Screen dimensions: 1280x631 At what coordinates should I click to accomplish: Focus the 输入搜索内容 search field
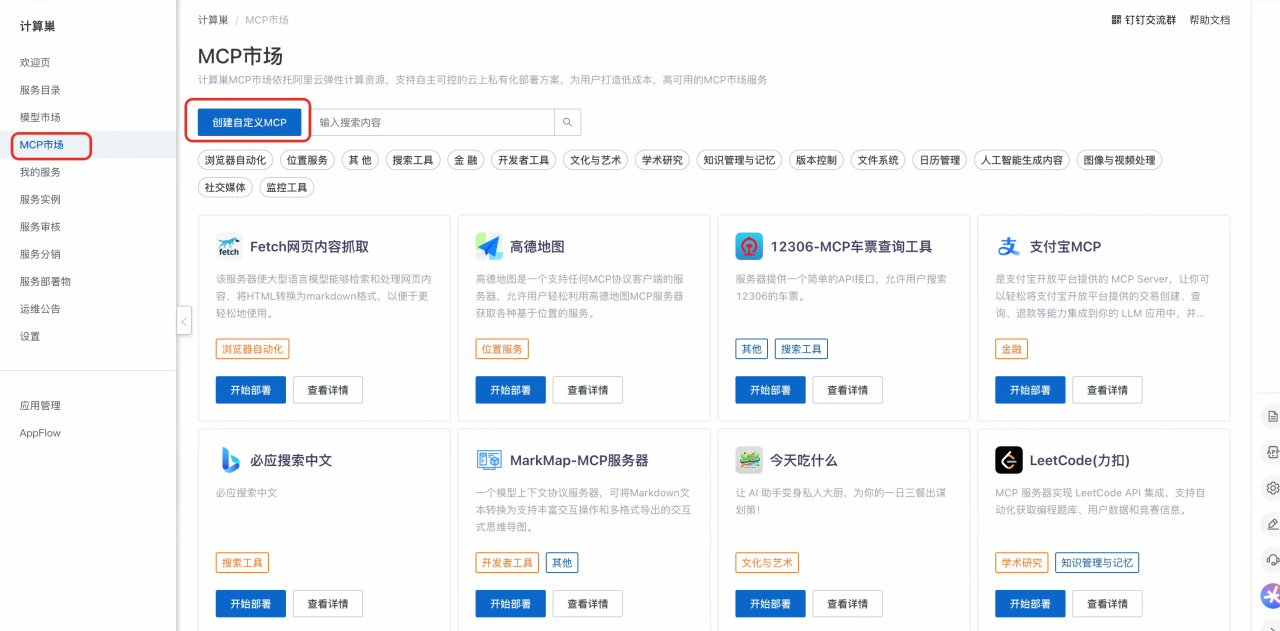tap(432, 122)
